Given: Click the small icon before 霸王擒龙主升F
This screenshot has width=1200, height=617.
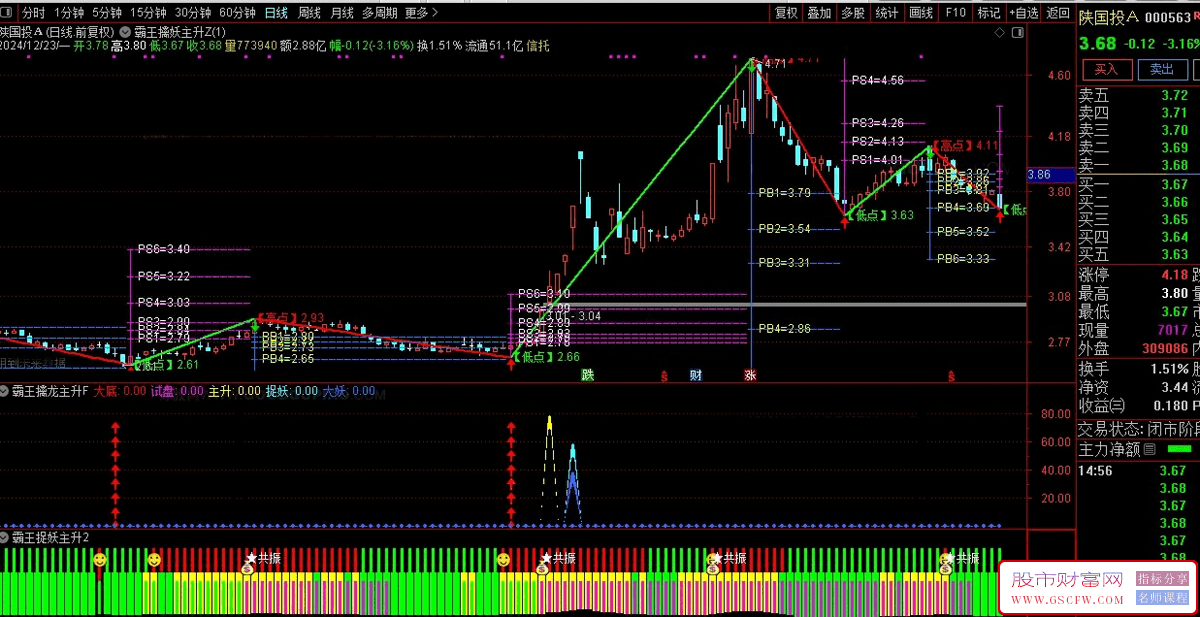Looking at the screenshot, I should 5,392.
